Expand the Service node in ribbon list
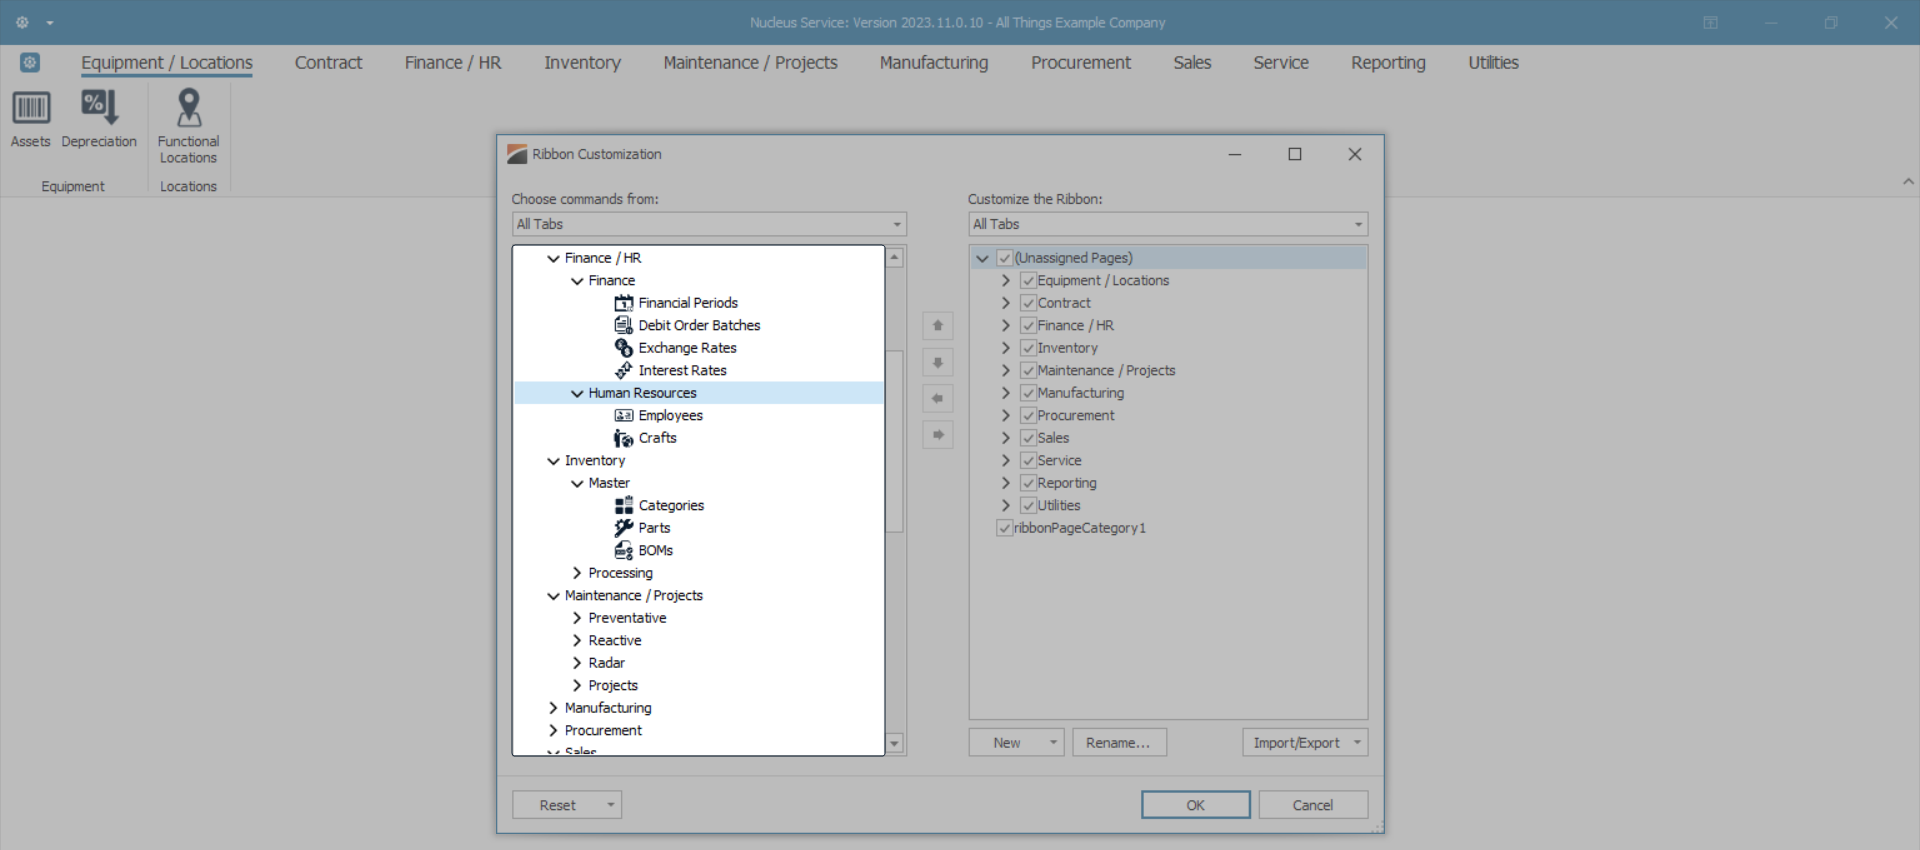The width and height of the screenshot is (1920, 850). point(1006,461)
